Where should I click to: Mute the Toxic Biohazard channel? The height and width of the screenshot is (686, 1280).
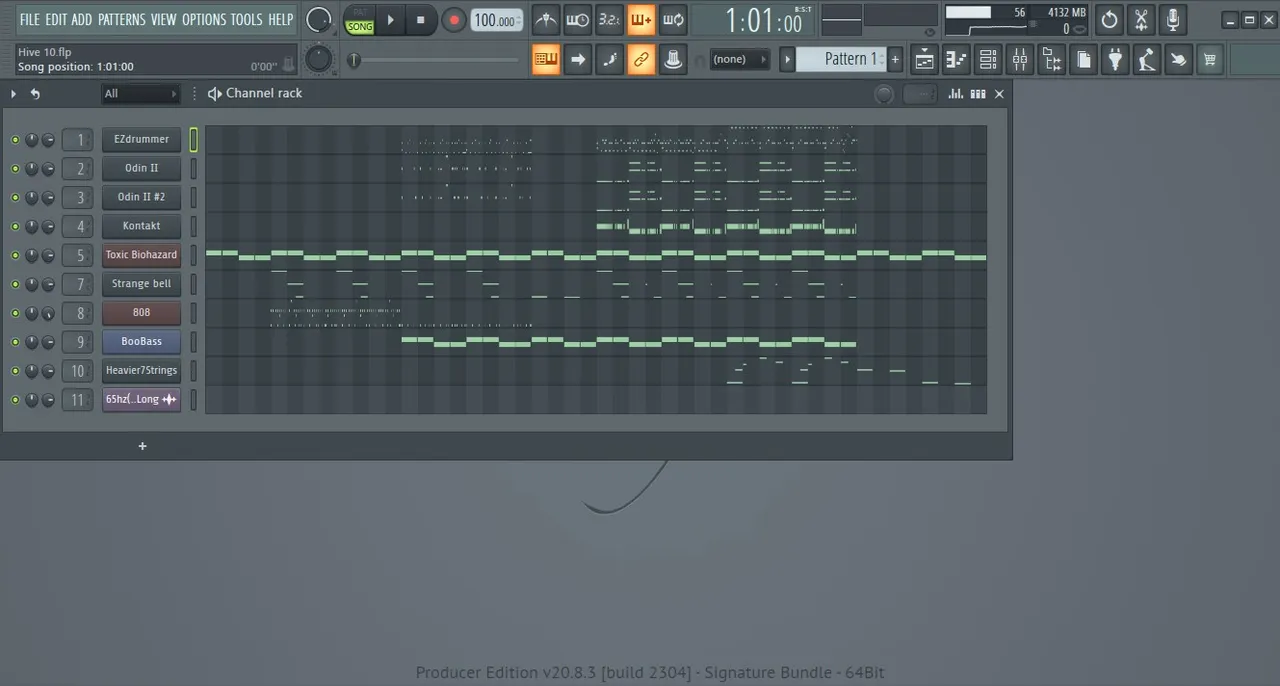pyautogui.click(x=15, y=256)
